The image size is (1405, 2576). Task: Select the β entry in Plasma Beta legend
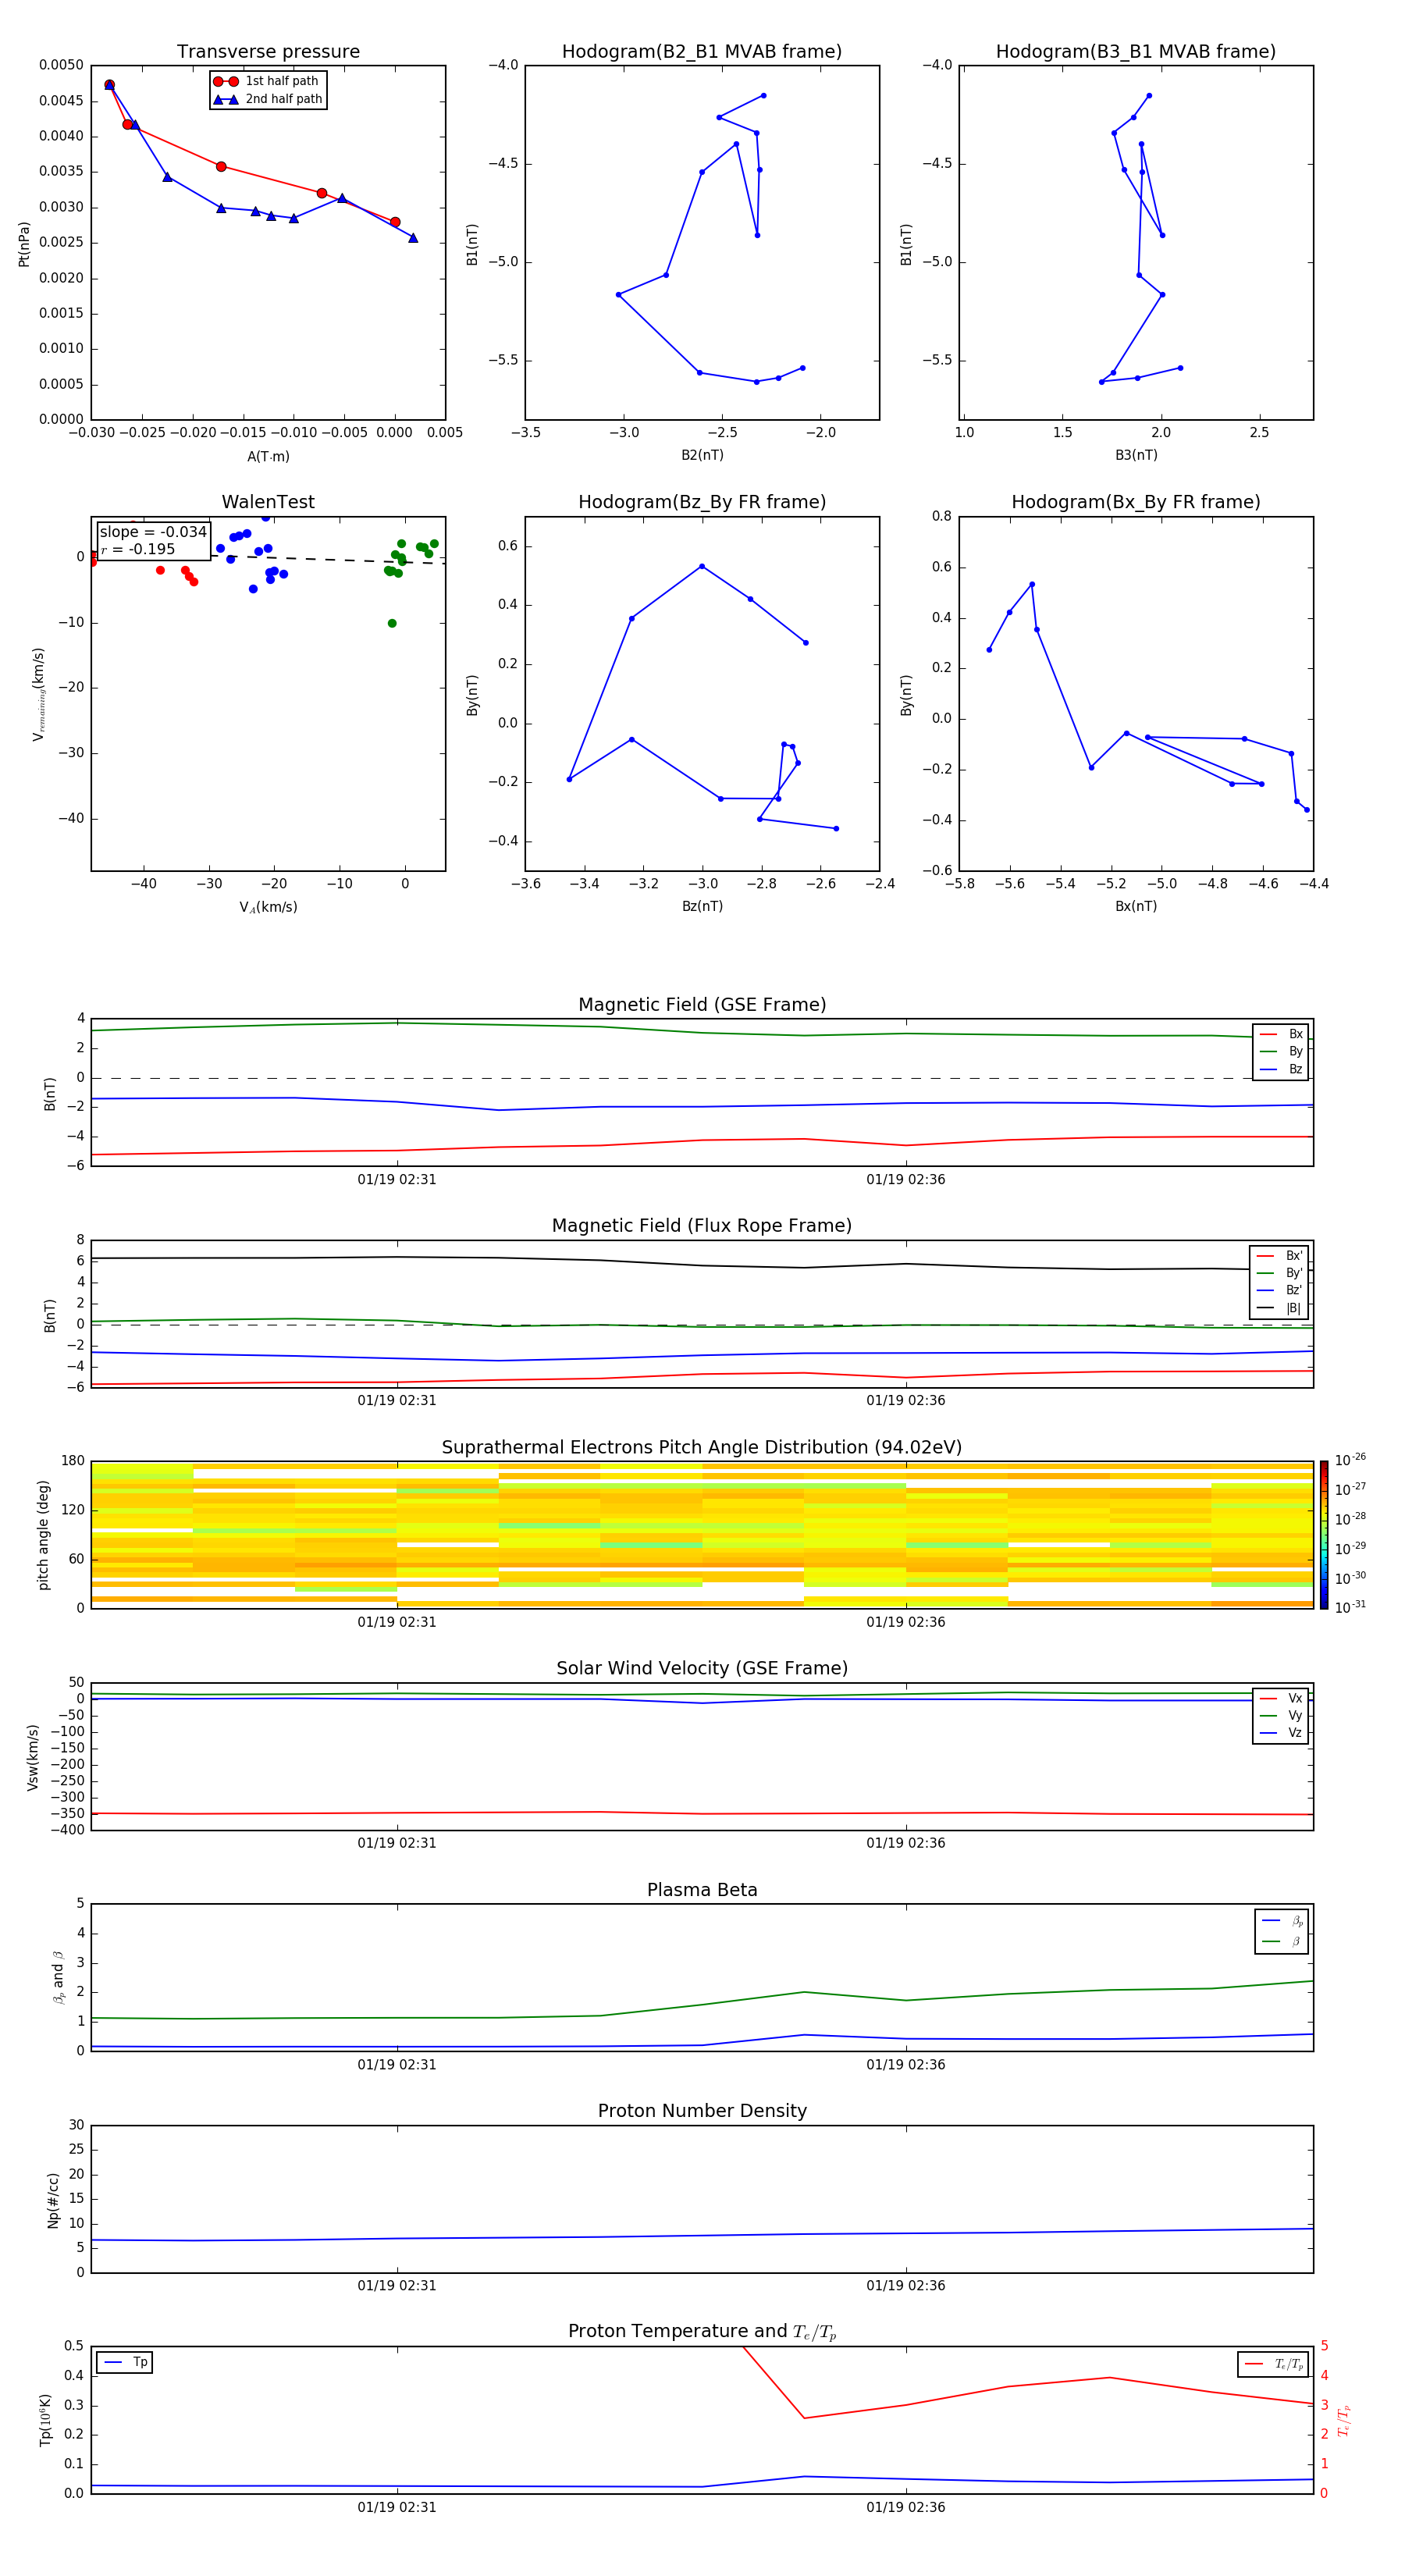pos(1282,1941)
